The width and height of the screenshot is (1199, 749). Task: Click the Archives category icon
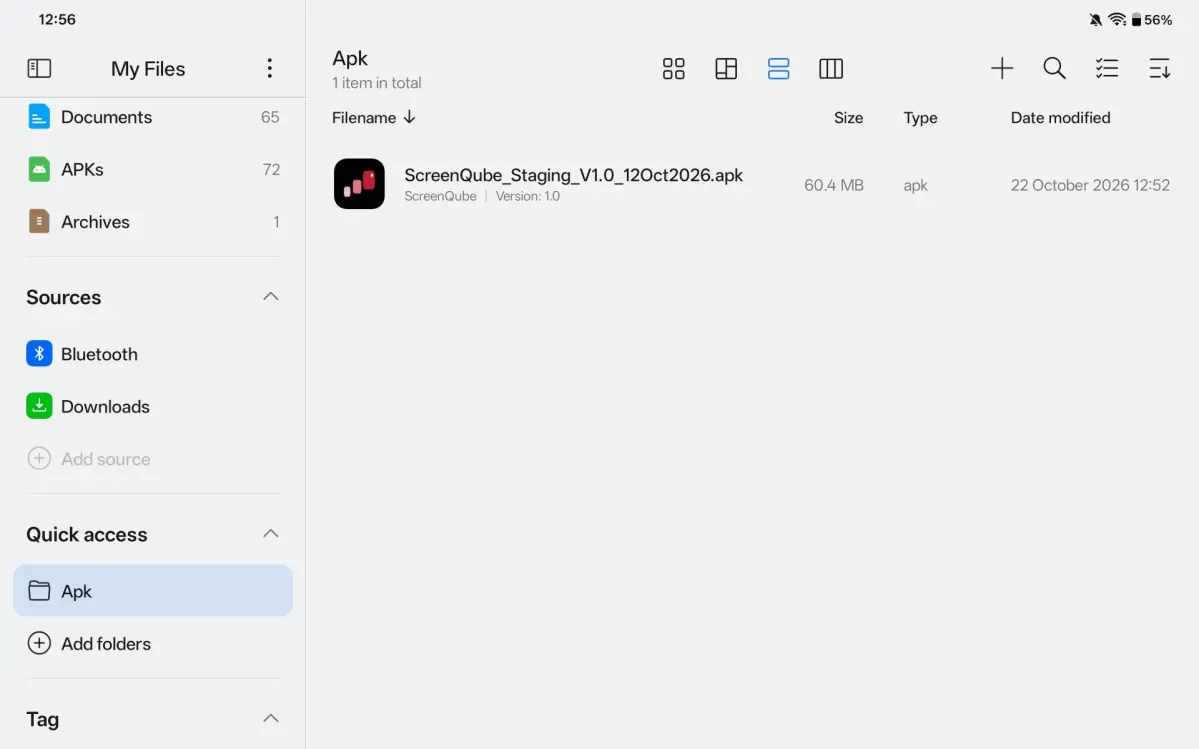tap(39, 222)
